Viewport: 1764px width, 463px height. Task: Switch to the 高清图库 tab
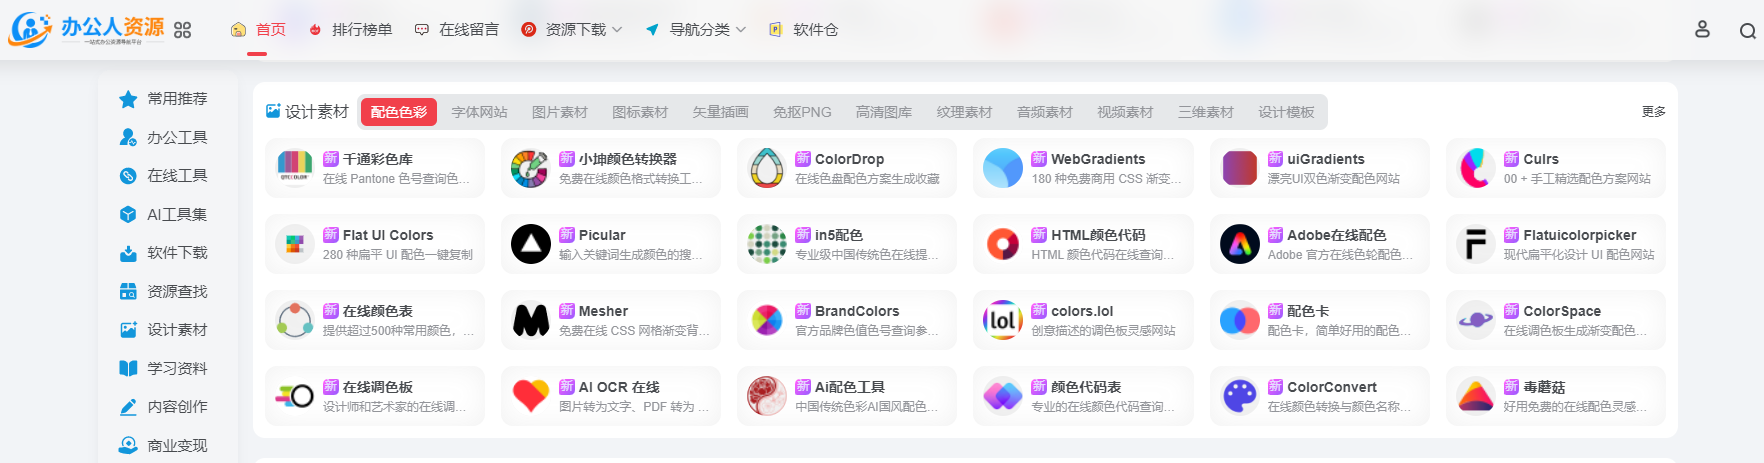[x=884, y=112]
